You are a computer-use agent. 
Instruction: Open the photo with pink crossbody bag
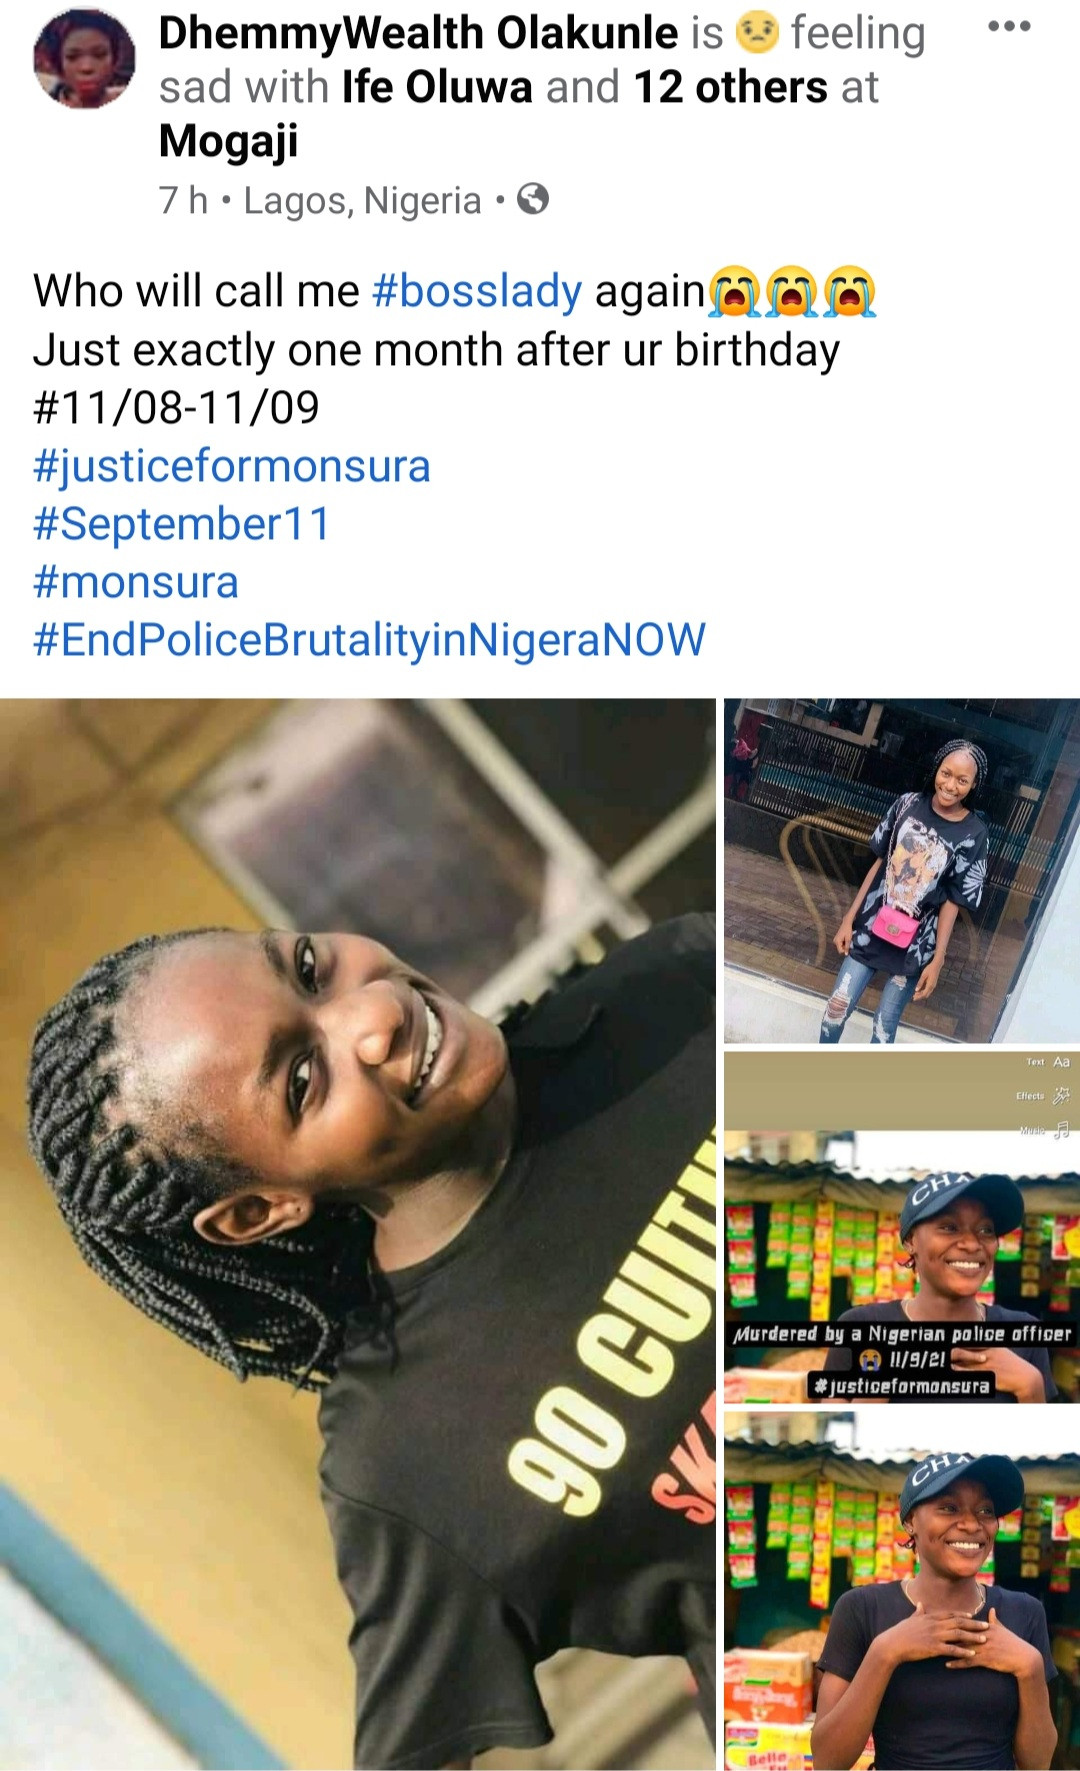(902, 871)
